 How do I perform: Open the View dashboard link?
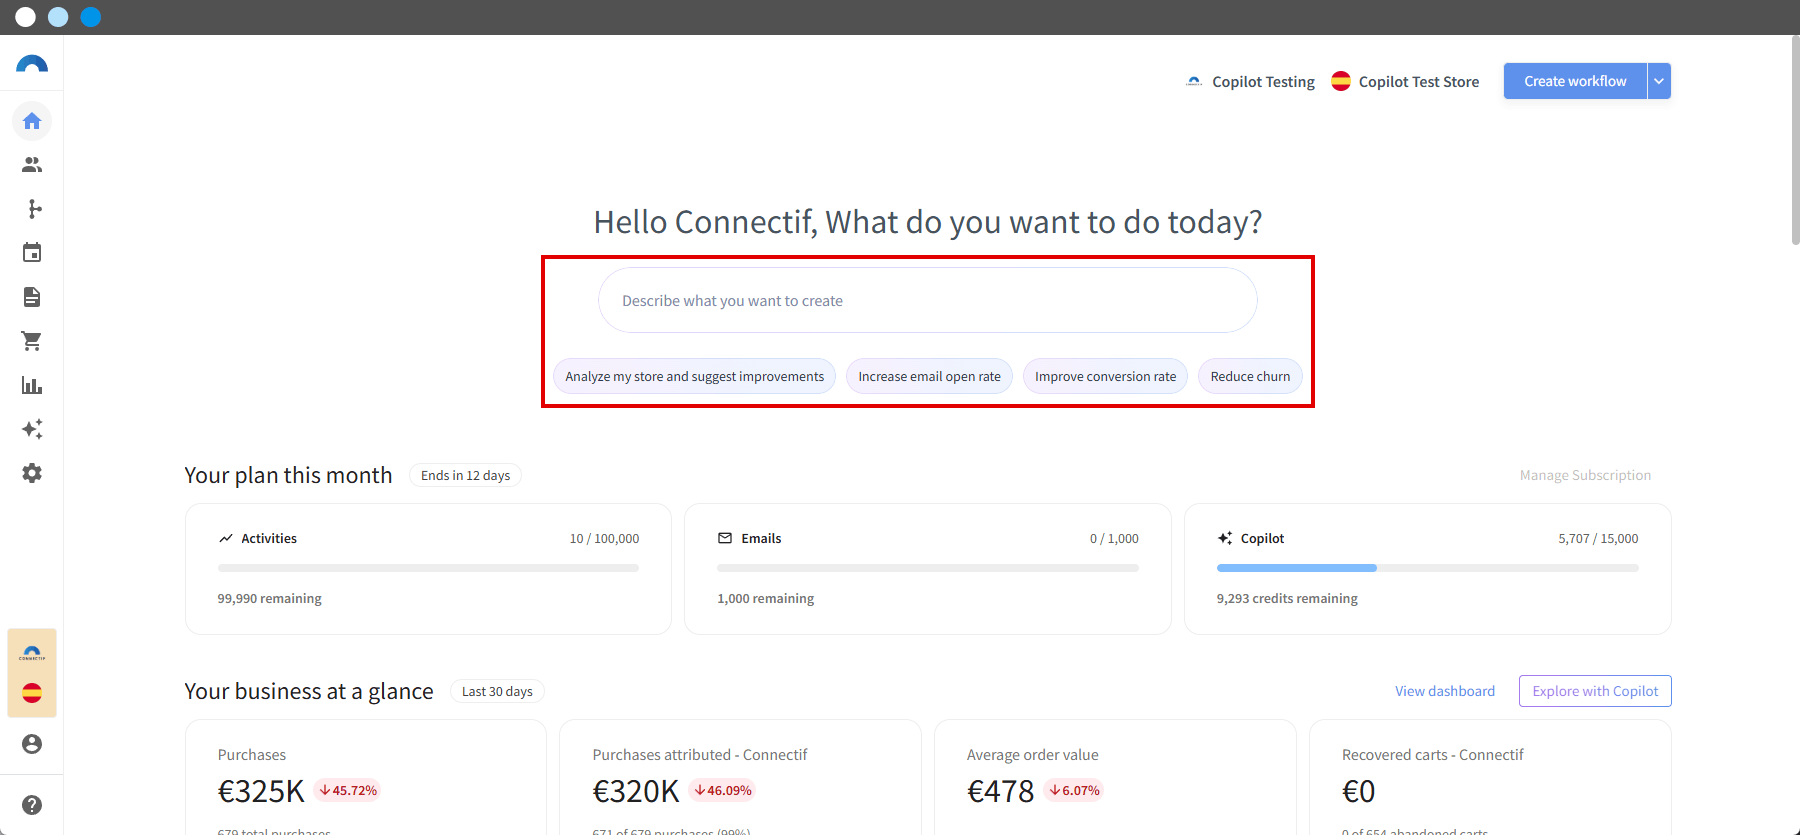(x=1445, y=691)
